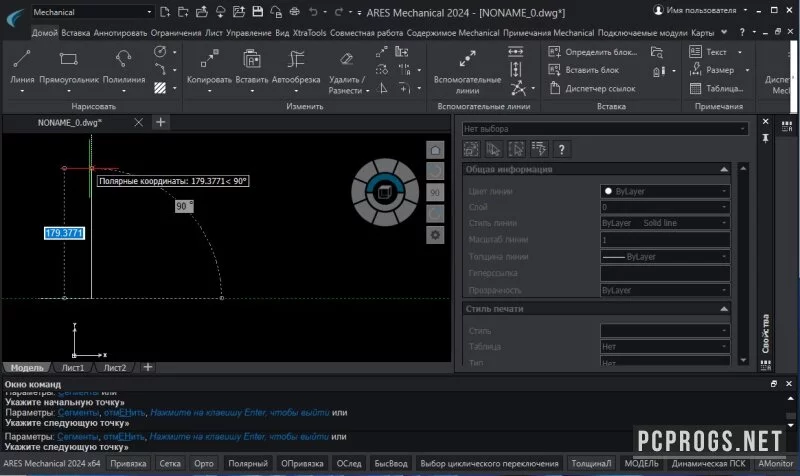Click the Вставить paste tool
The height and width of the screenshot is (476, 800).
click(x=252, y=68)
